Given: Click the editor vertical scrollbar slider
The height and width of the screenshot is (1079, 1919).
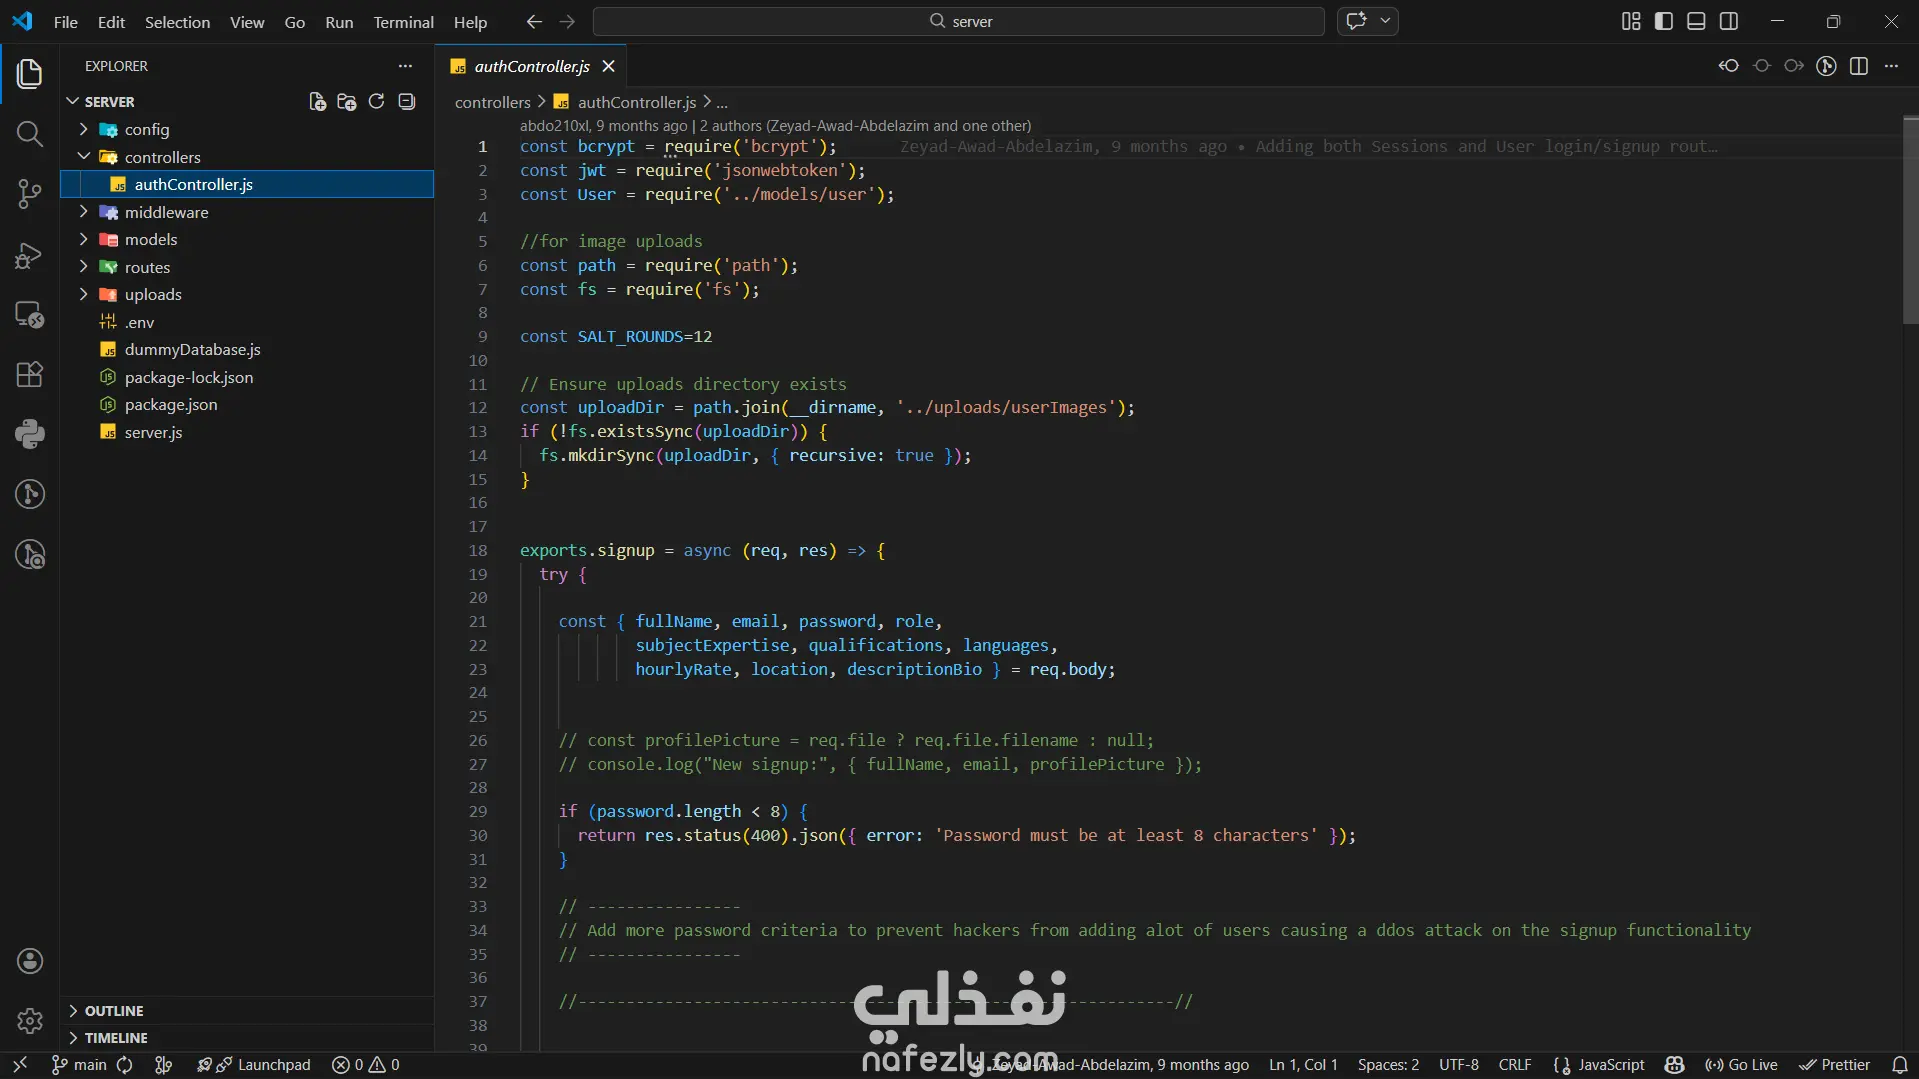Looking at the screenshot, I should (1910, 221).
